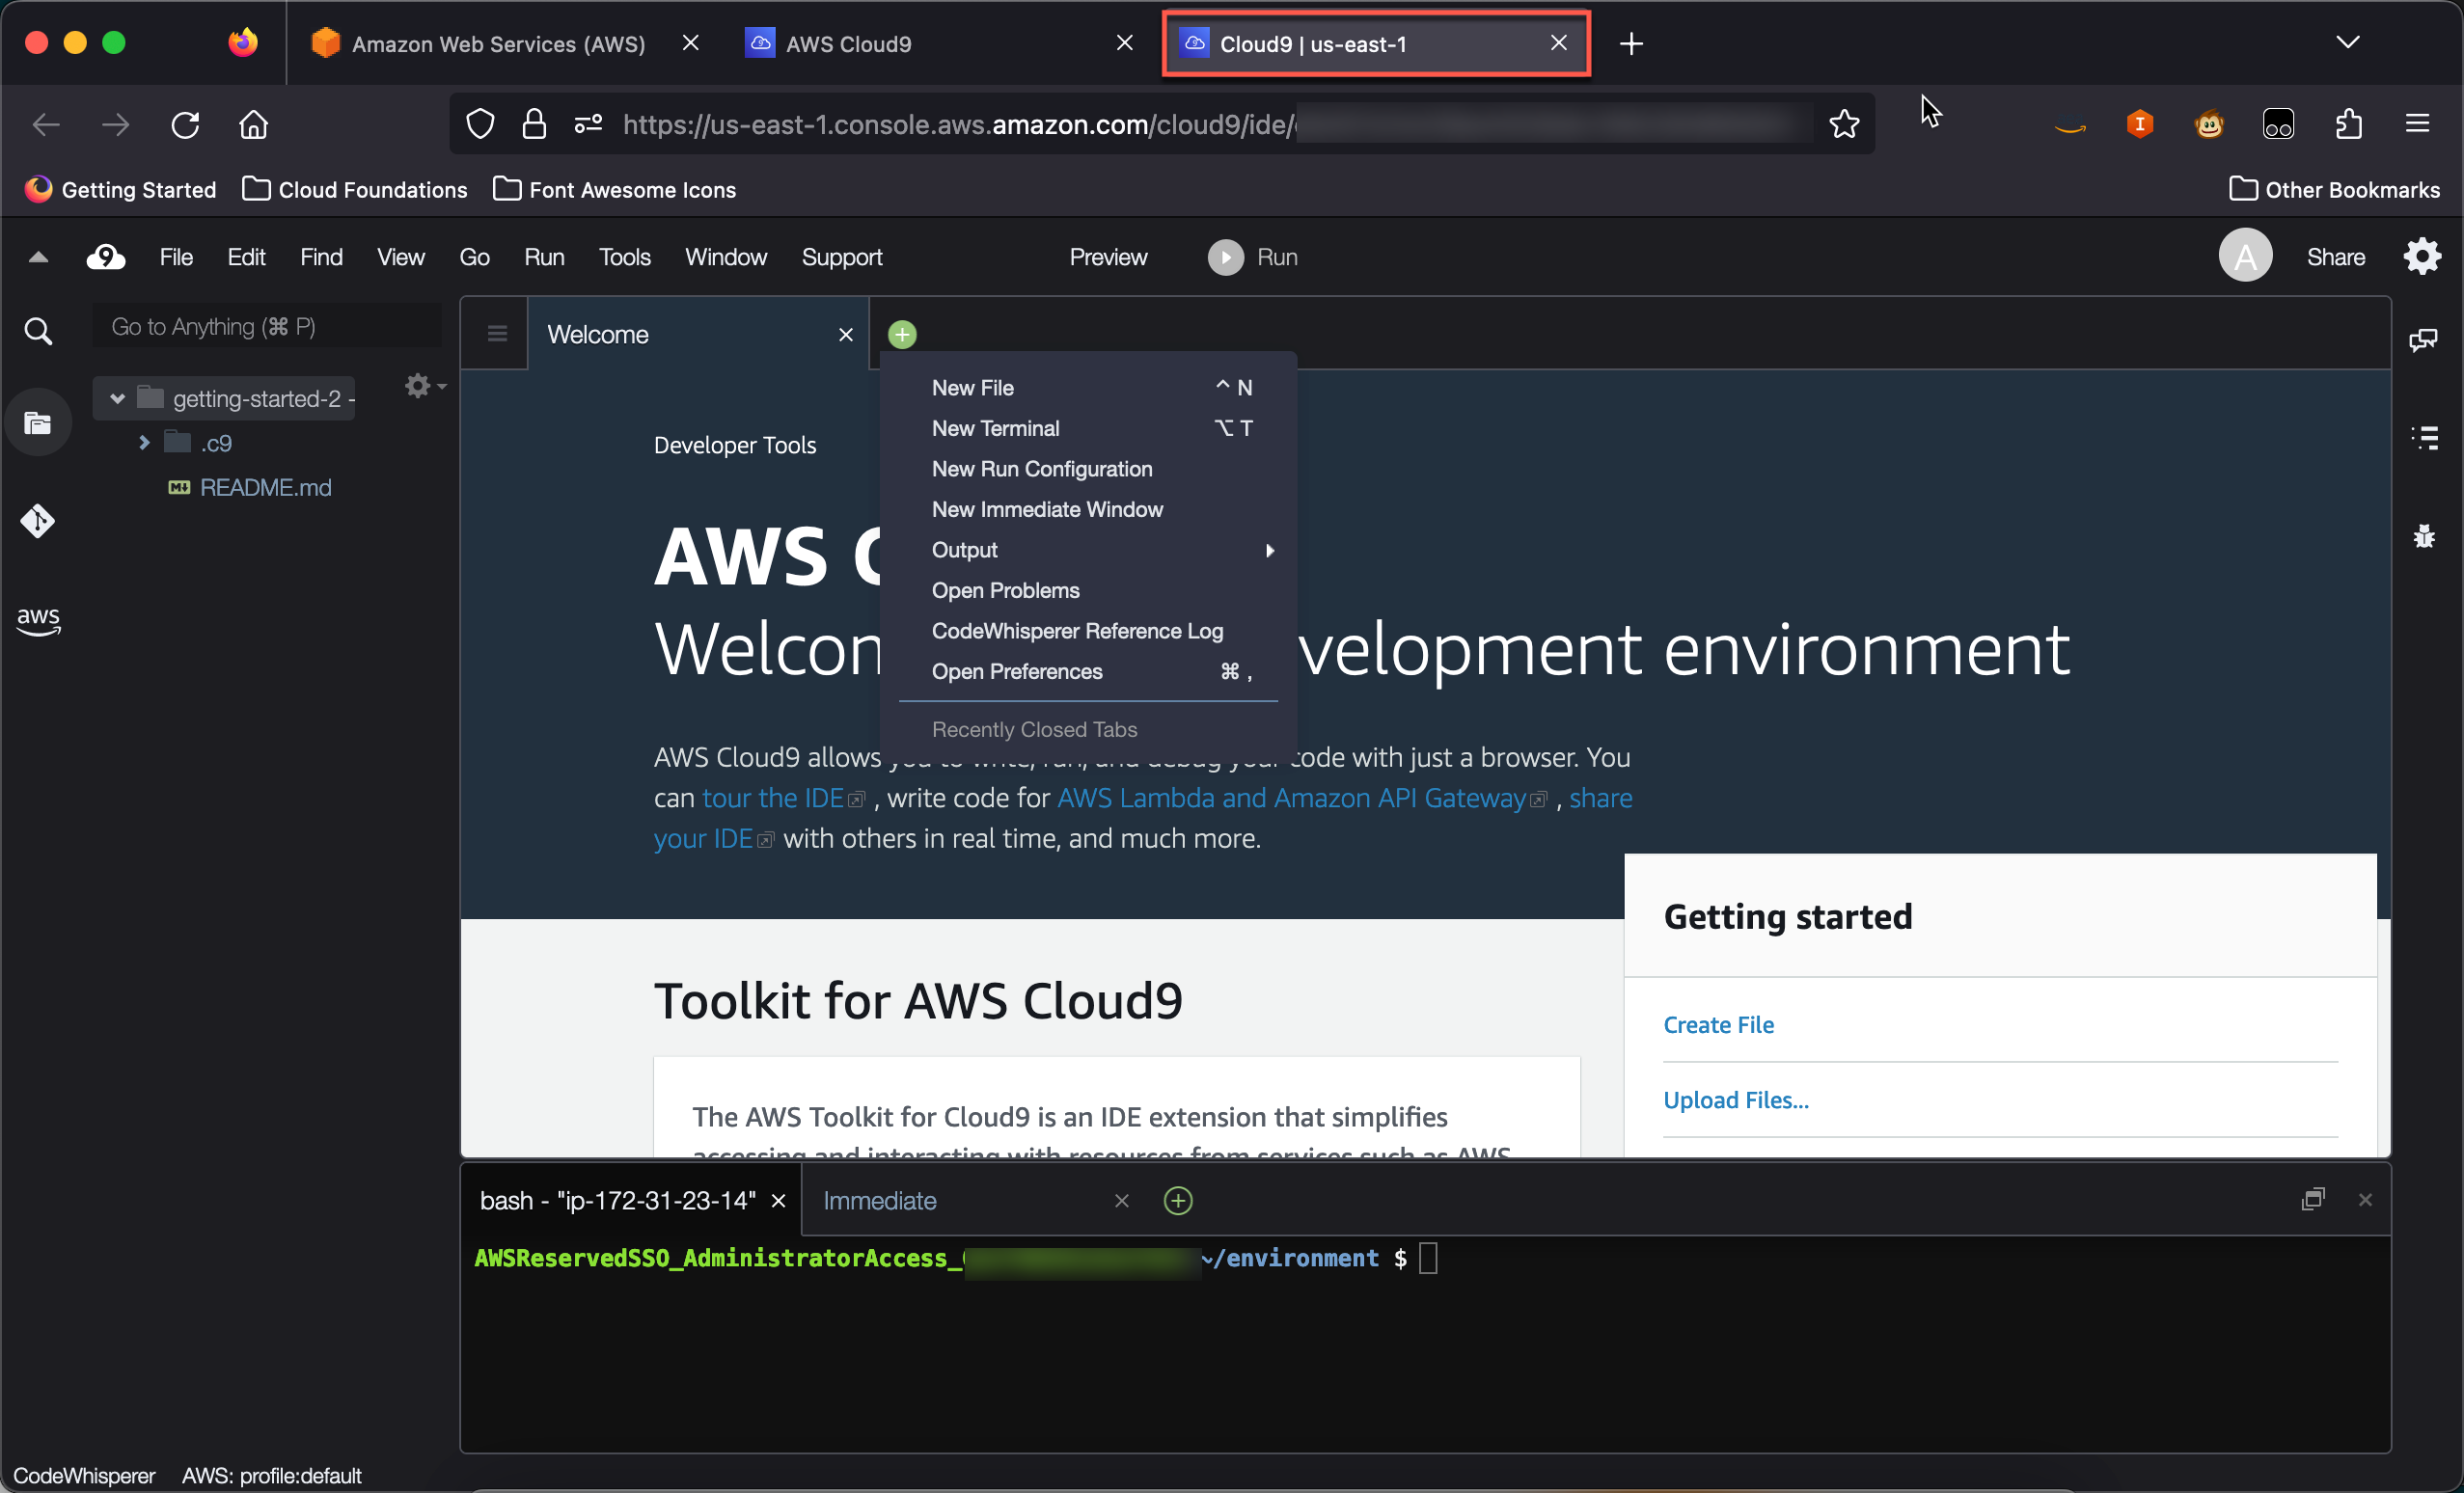The image size is (2464, 1493).
Task: Open the Source Control git icon
Action: [38, 521]
